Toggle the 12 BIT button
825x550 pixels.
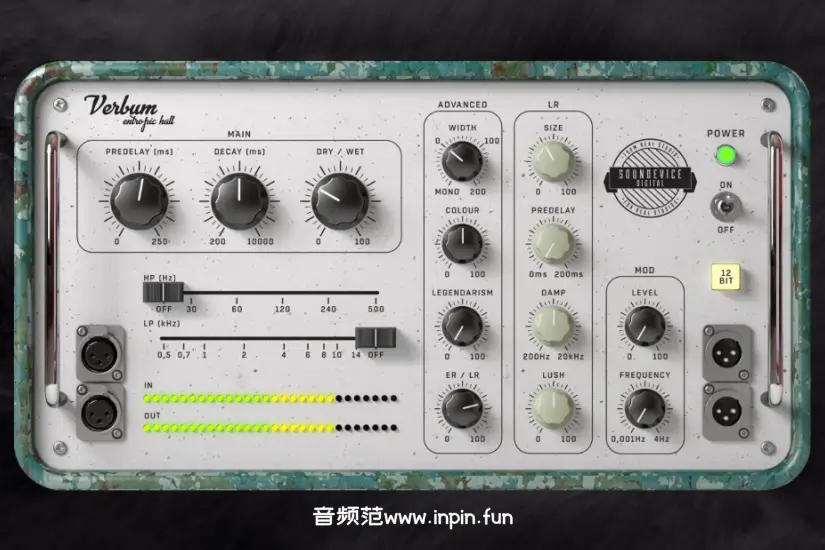(726, 277)
